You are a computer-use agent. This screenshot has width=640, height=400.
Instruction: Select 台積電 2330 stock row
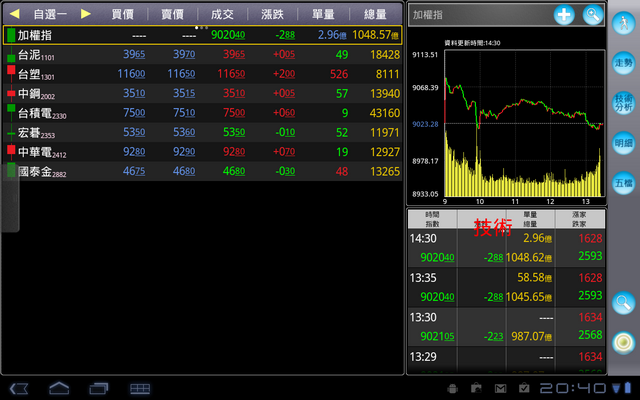(202, 113)
